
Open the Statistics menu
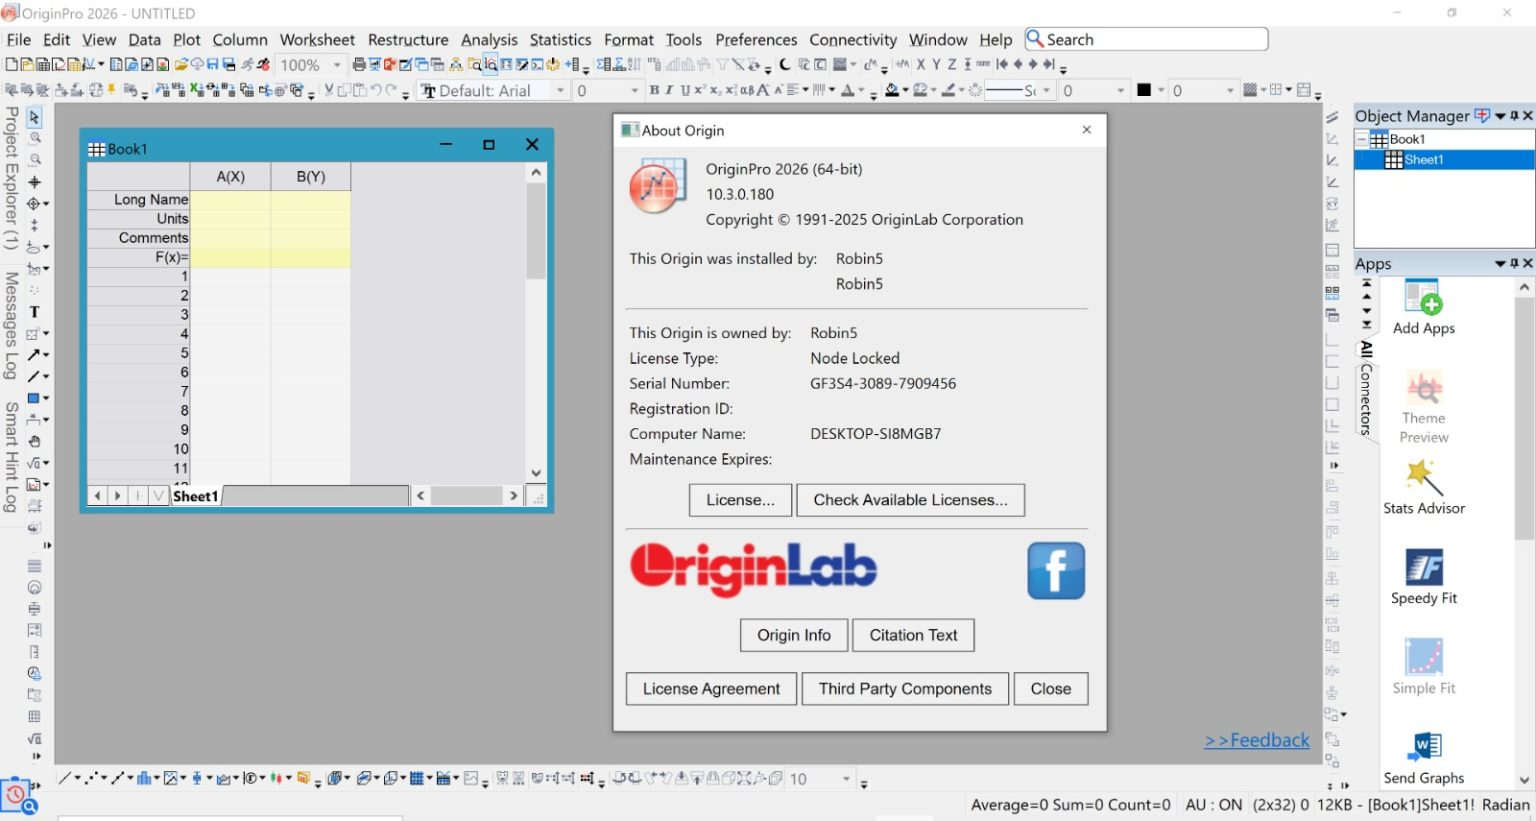click(x=560, y=40)
